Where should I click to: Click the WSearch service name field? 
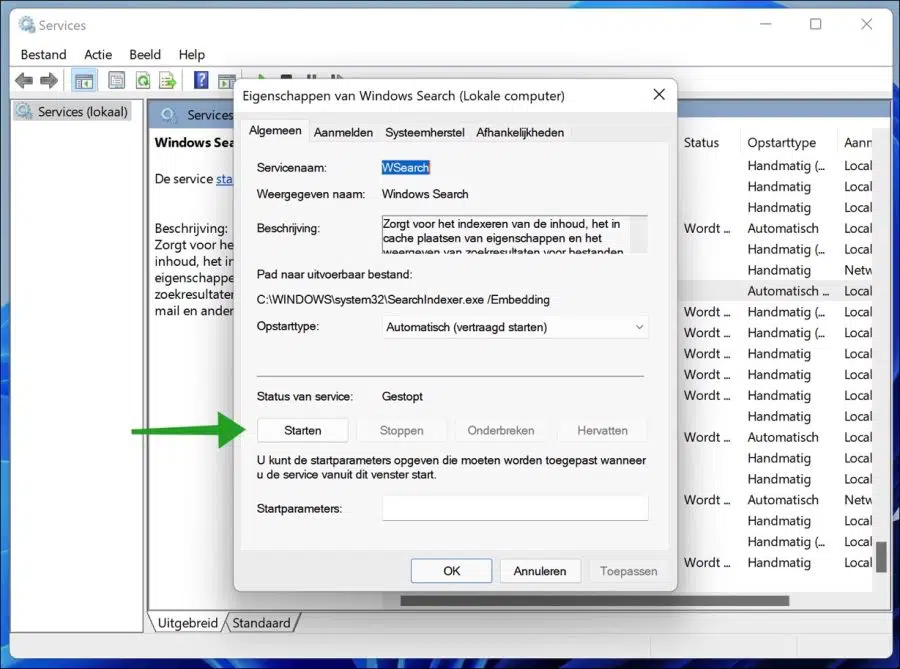[406, 168]
